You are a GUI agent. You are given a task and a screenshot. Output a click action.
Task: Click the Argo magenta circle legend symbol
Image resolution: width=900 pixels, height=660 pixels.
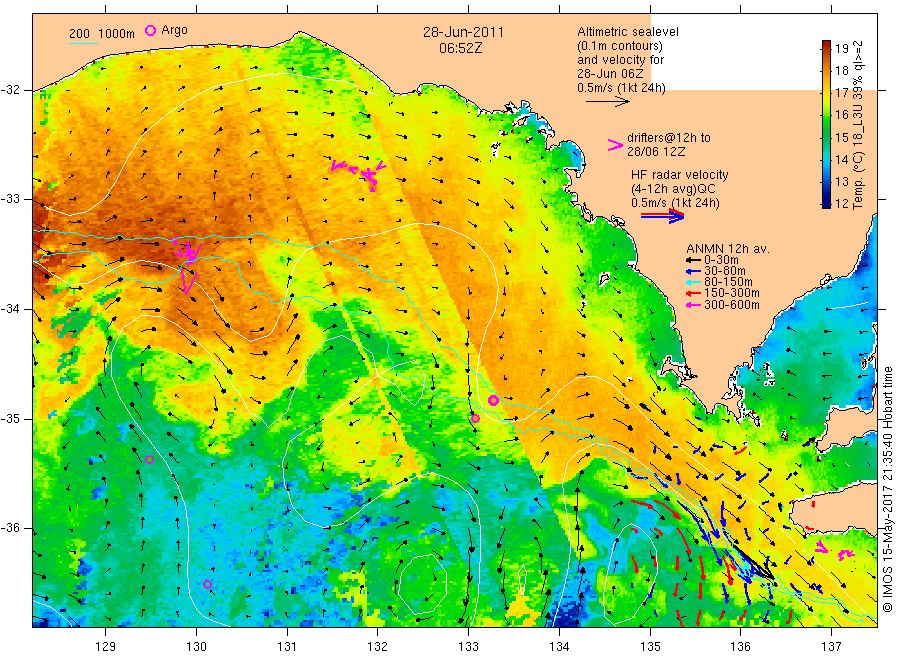150,31
